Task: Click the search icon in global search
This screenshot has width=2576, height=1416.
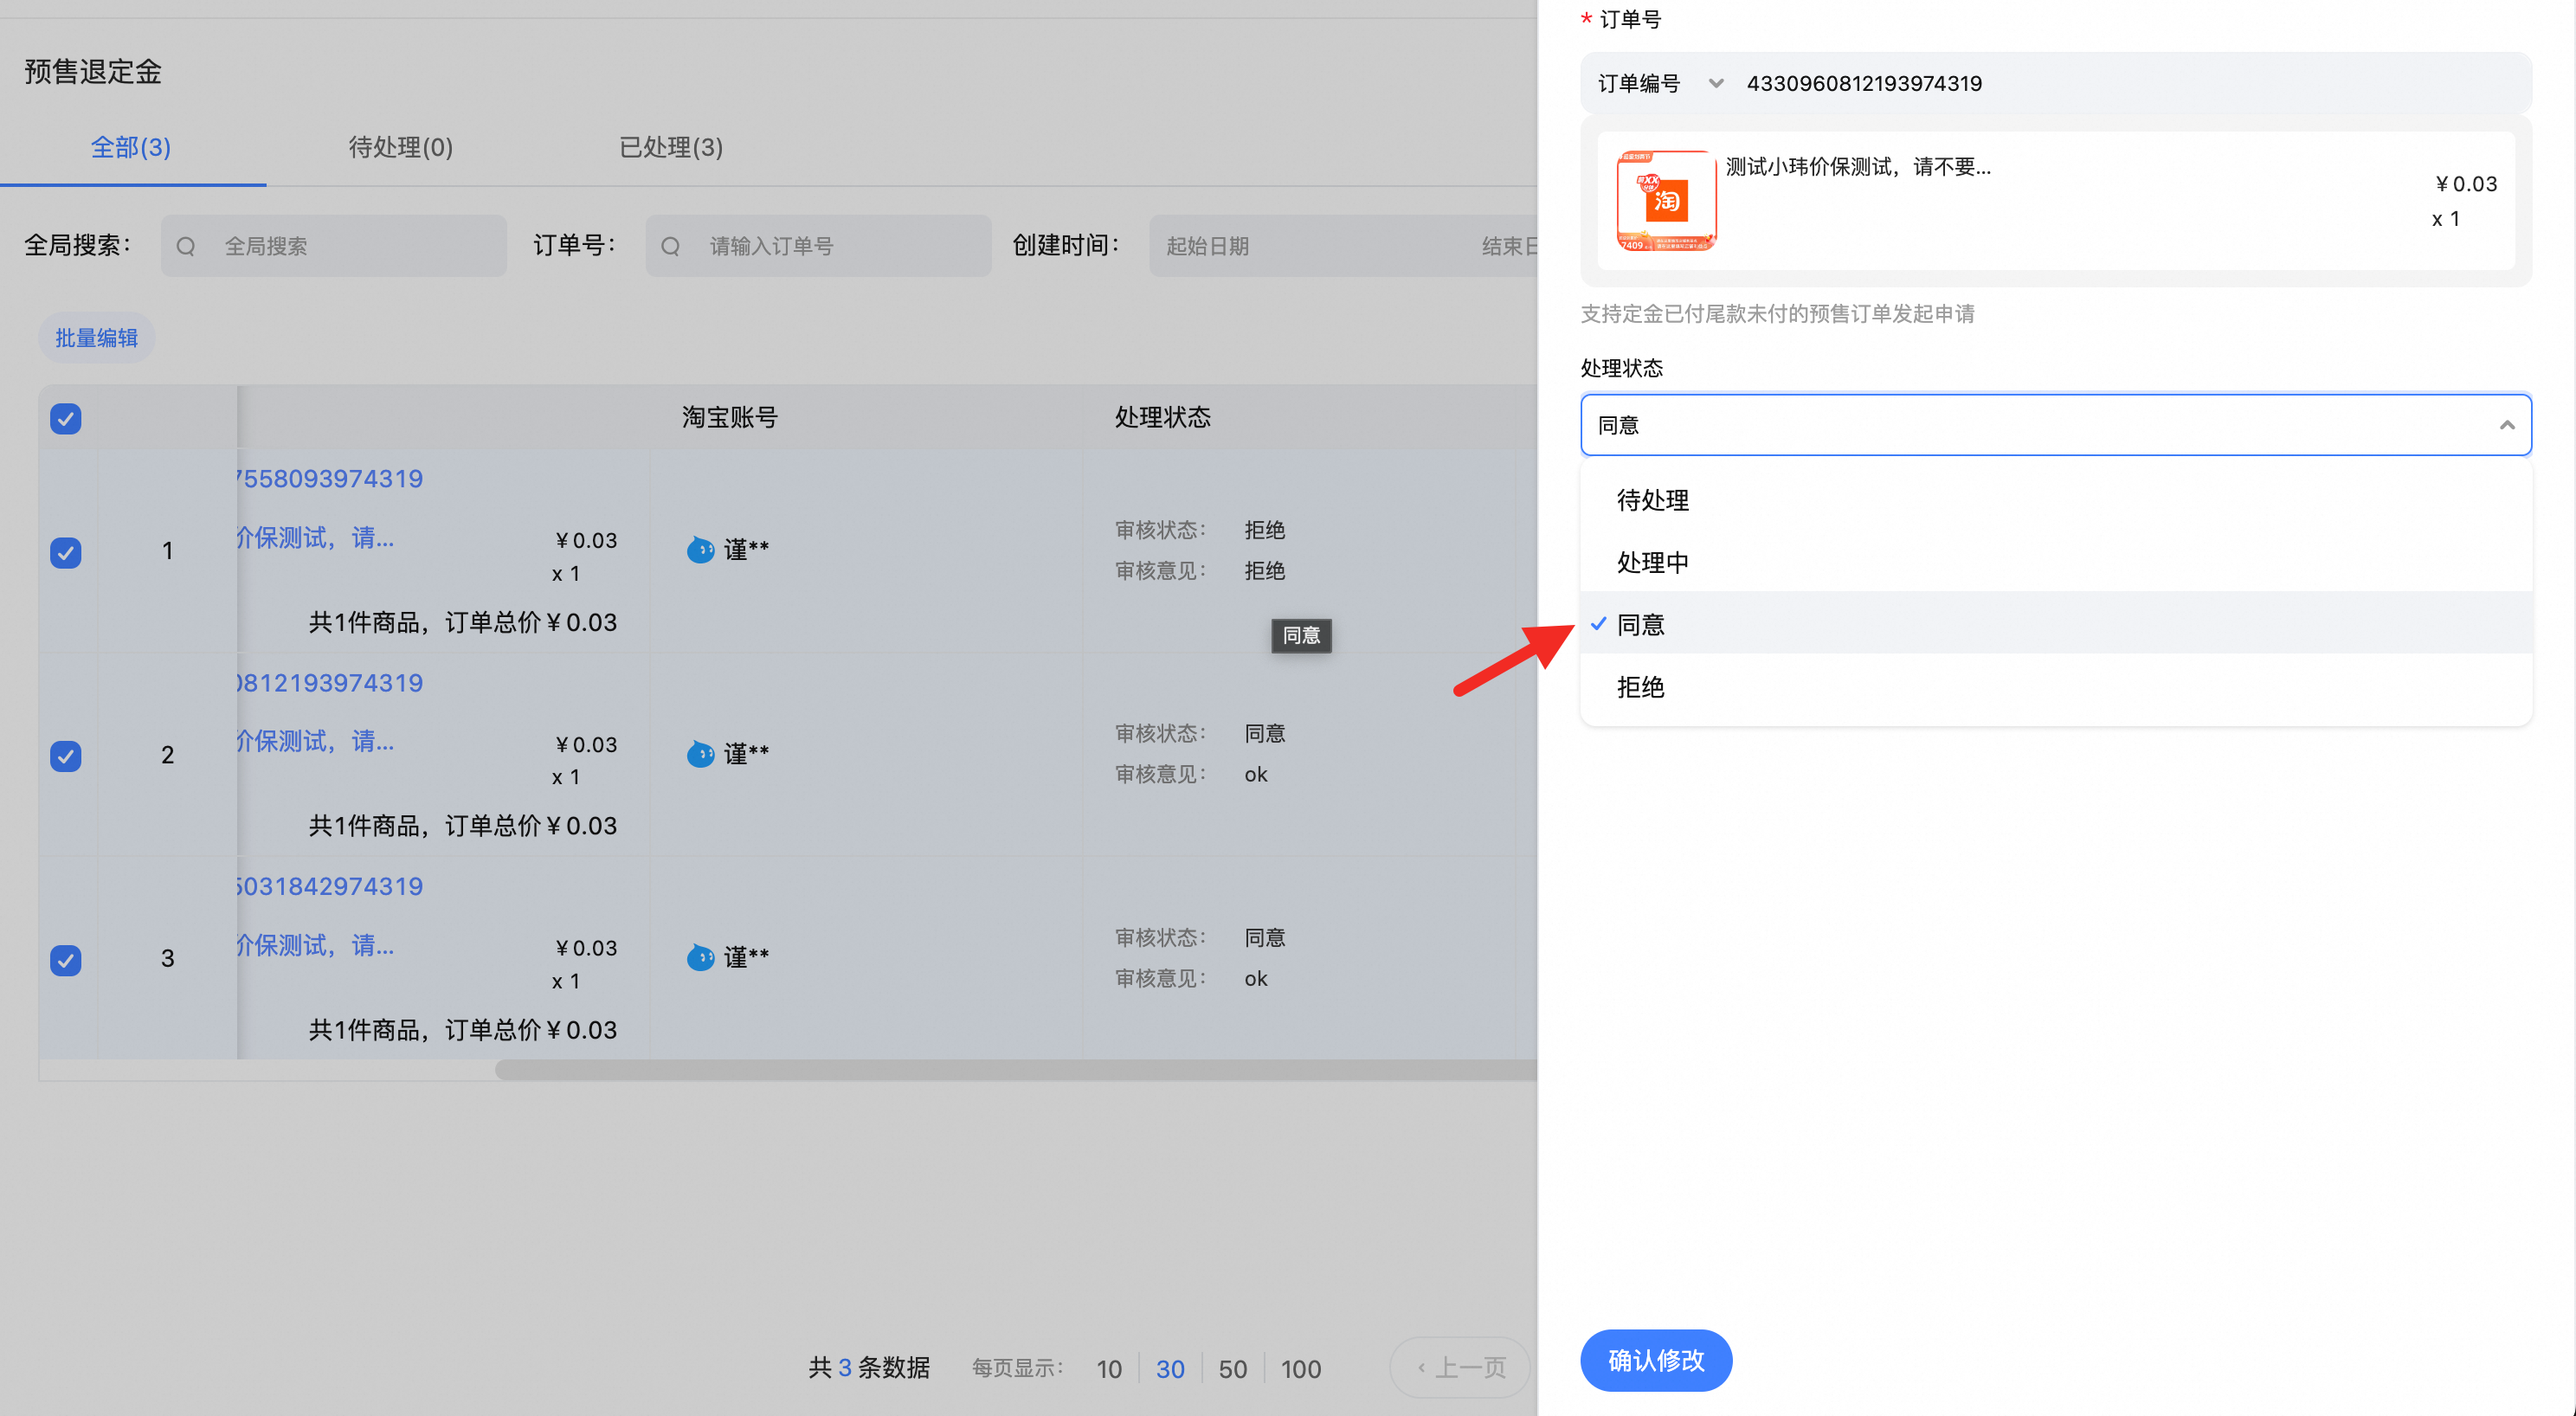Action: tap(186, 246)
